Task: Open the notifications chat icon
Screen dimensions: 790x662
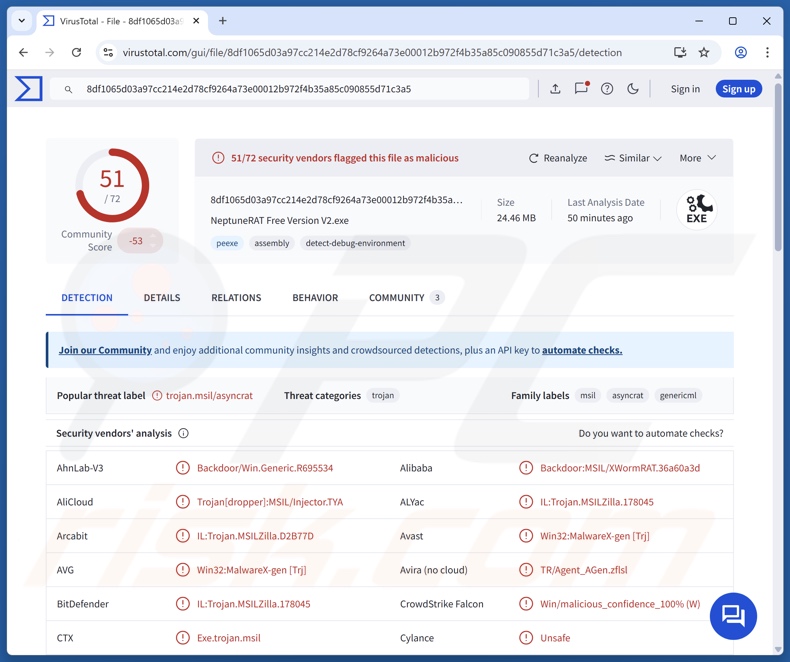Action: click(x=581, y=89)
